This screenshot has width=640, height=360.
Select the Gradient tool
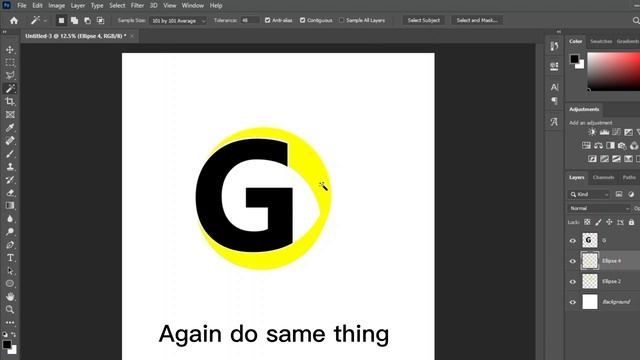click(10, 205)
